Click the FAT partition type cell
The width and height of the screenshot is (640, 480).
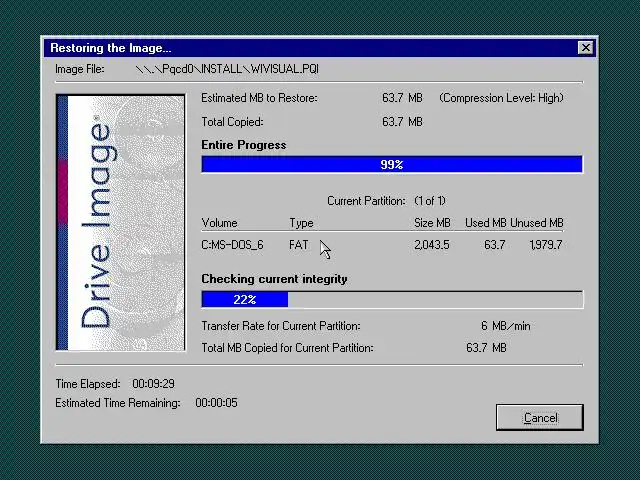tap(299, 245)
